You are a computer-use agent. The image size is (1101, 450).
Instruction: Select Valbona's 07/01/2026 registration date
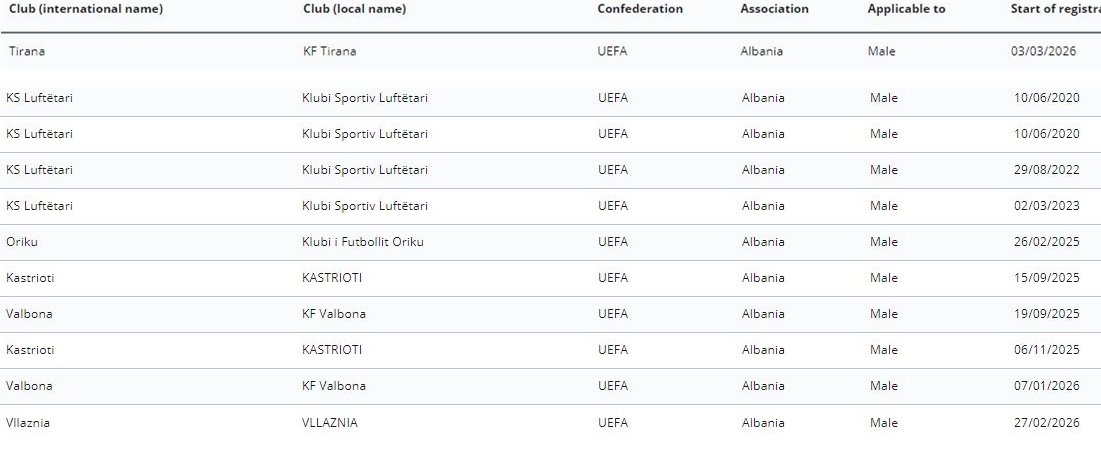[x=1046, y=386]
